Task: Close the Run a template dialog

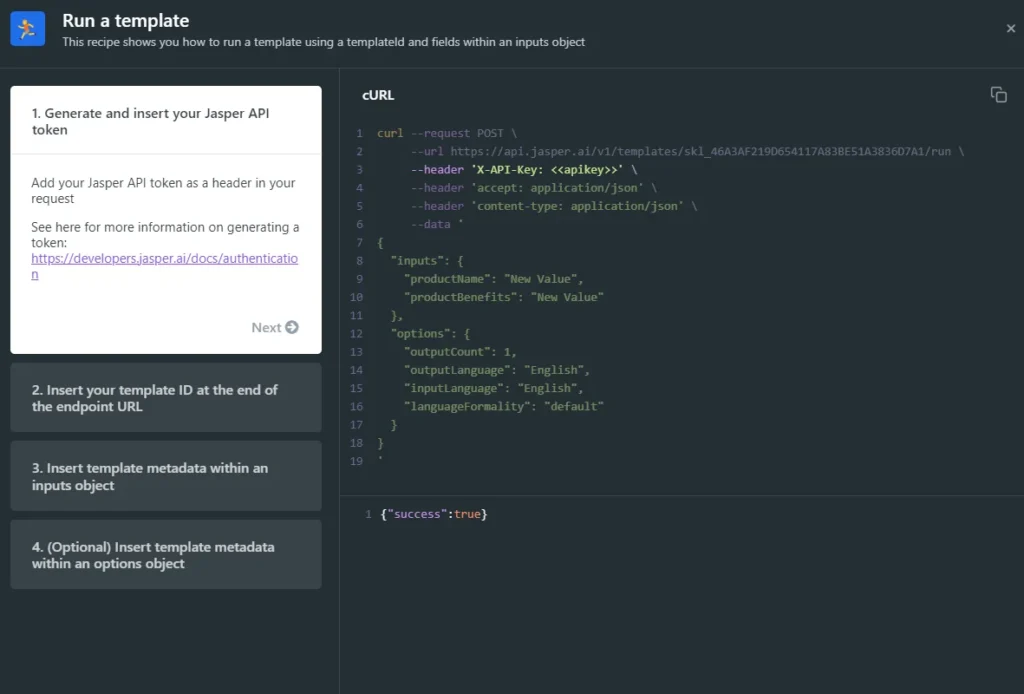Action: point(1010,29)
